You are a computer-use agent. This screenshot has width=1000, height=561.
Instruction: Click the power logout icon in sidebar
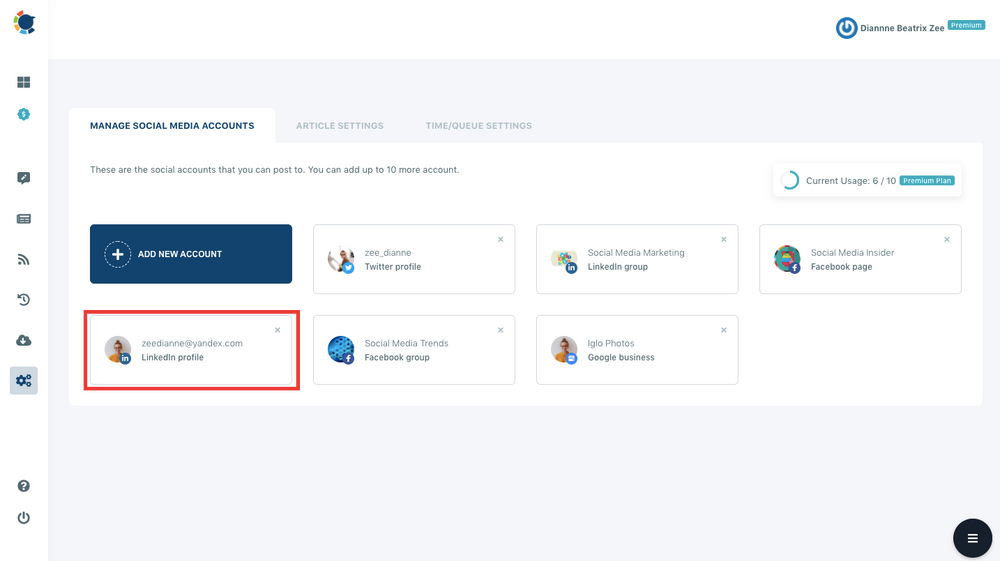pos(24,518)
